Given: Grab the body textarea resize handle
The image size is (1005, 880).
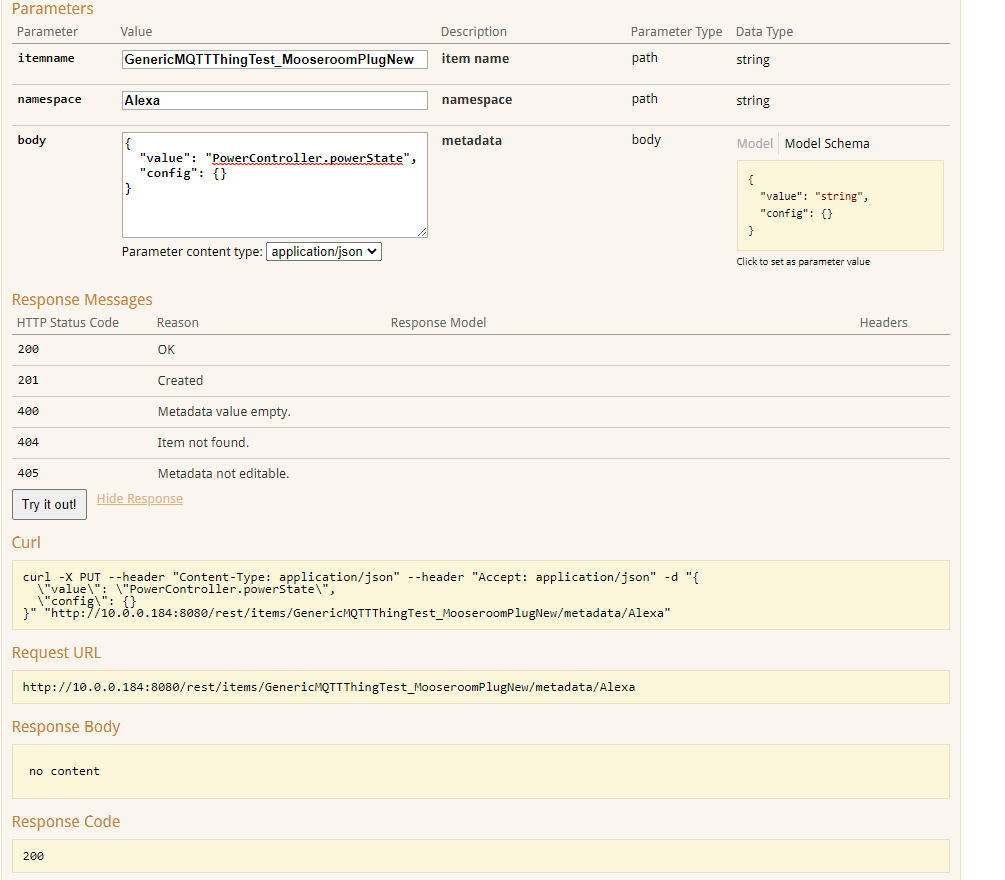Looking at the screenshot, I should pyautogui.click(x=422, y=232).
